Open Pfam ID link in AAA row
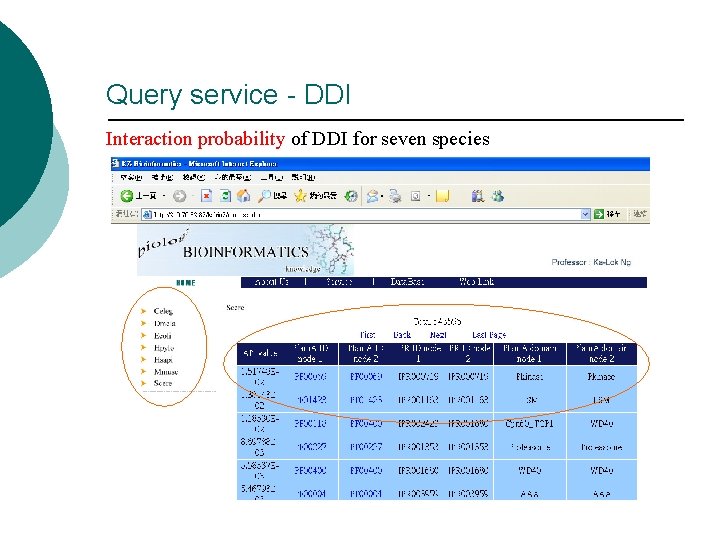 point(310,494)
